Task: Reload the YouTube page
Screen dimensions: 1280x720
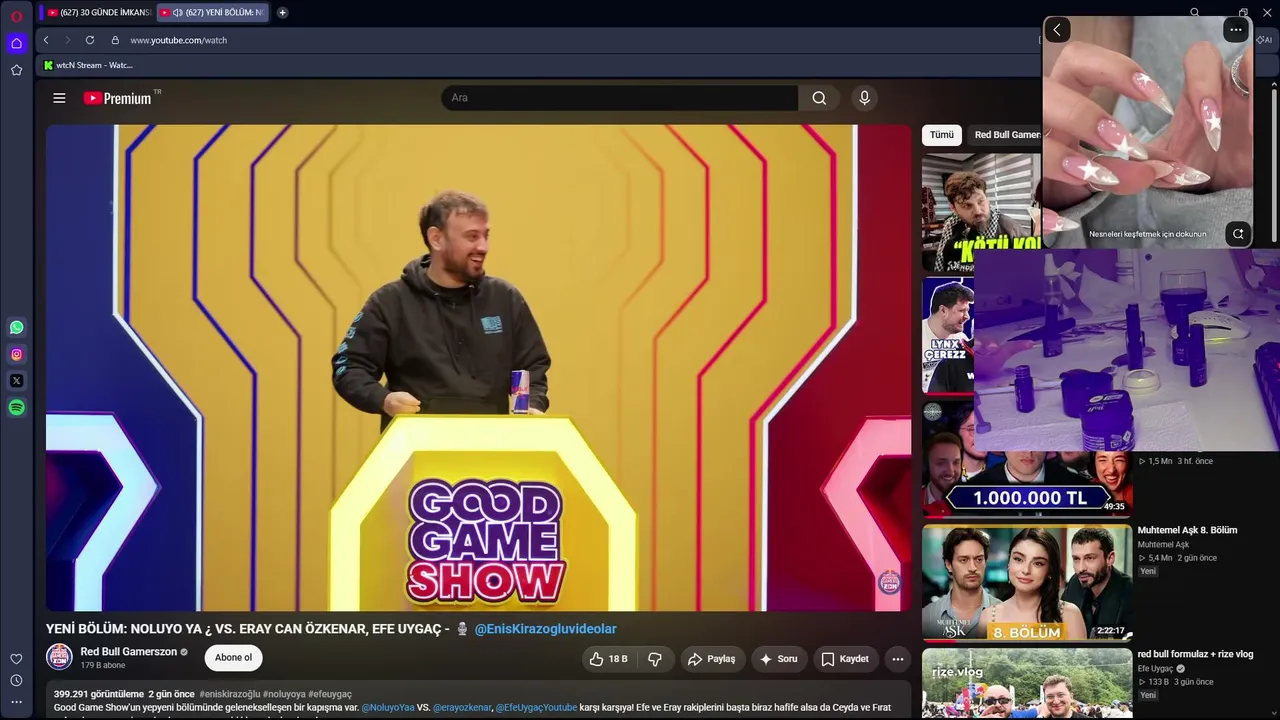Action: pos(90,40)
